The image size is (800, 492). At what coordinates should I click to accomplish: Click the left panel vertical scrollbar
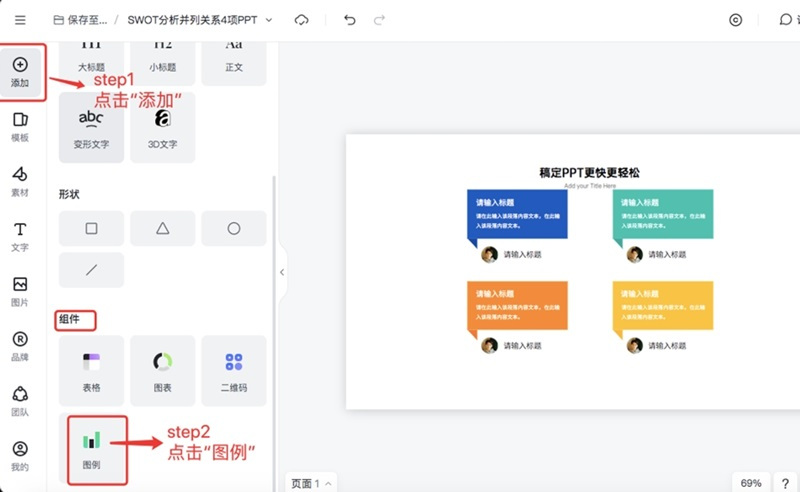[x=274, y=332]
